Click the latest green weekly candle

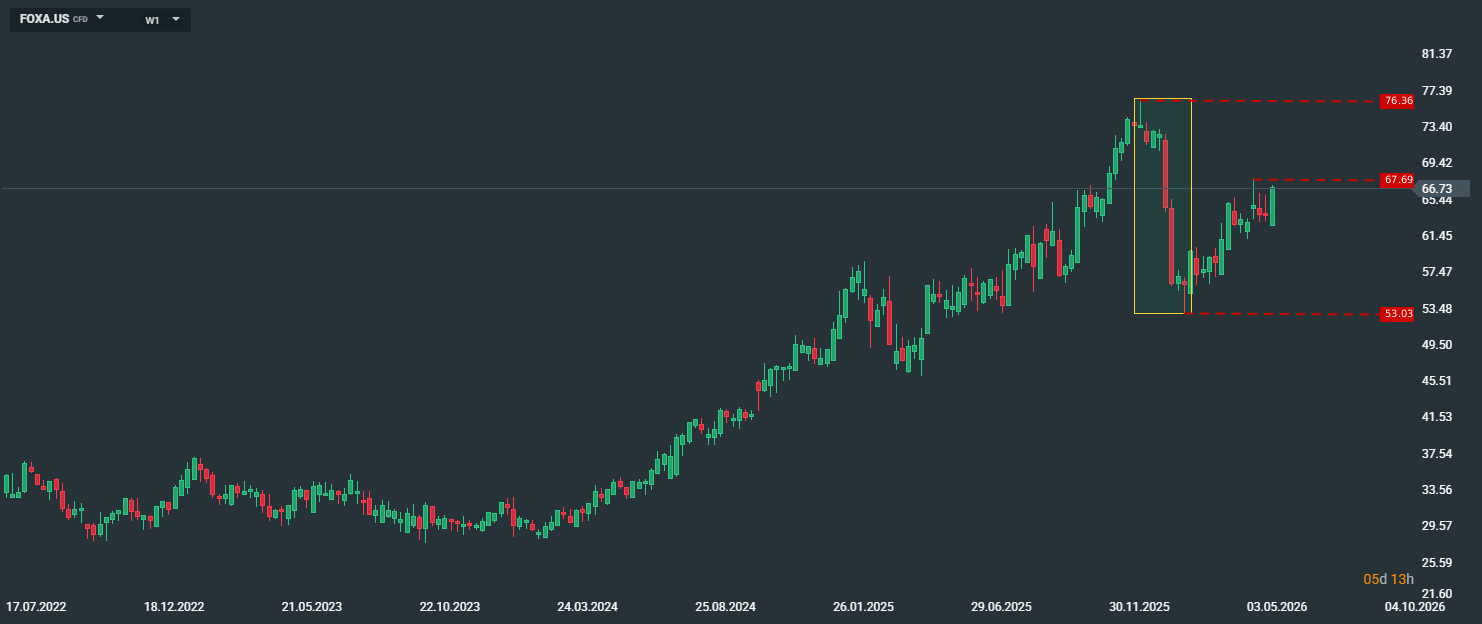pyautogui.click(x=1273, y=206)
